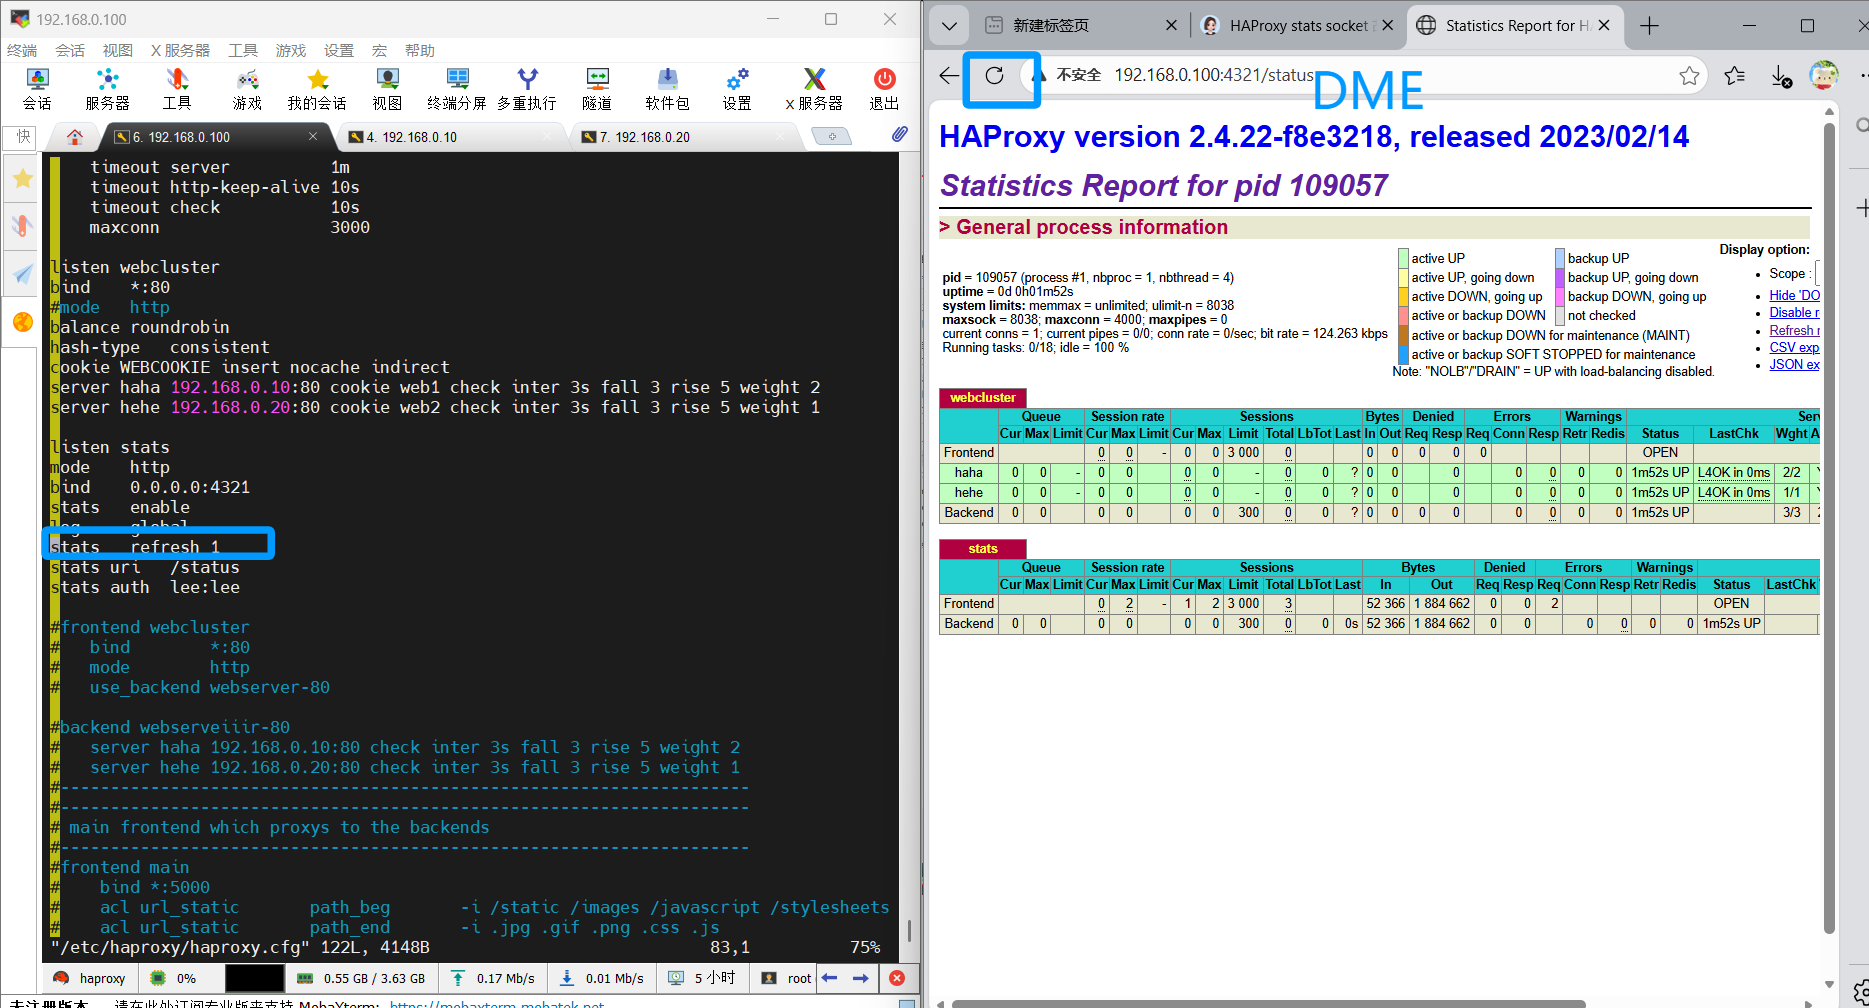Open the 隧道 (Tunneling) toolbar icon
The width and height of the screenshot is (1869, 1008).
[597, 88]
